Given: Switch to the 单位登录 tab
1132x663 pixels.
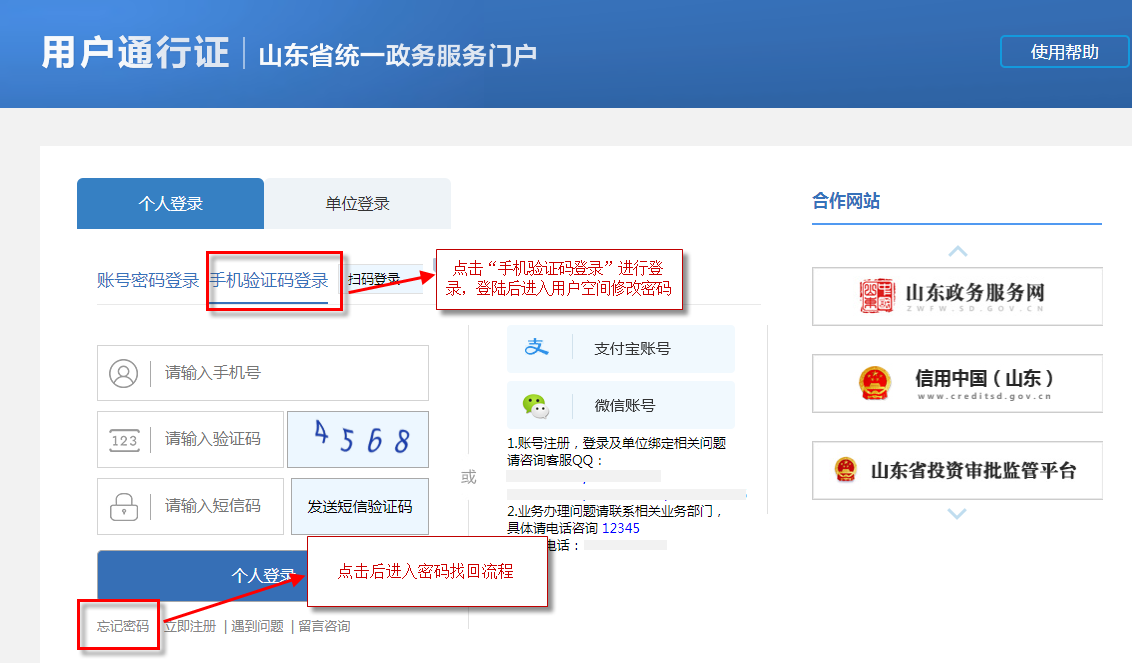Looking at the screenshot, I should (x=357, y=203).
